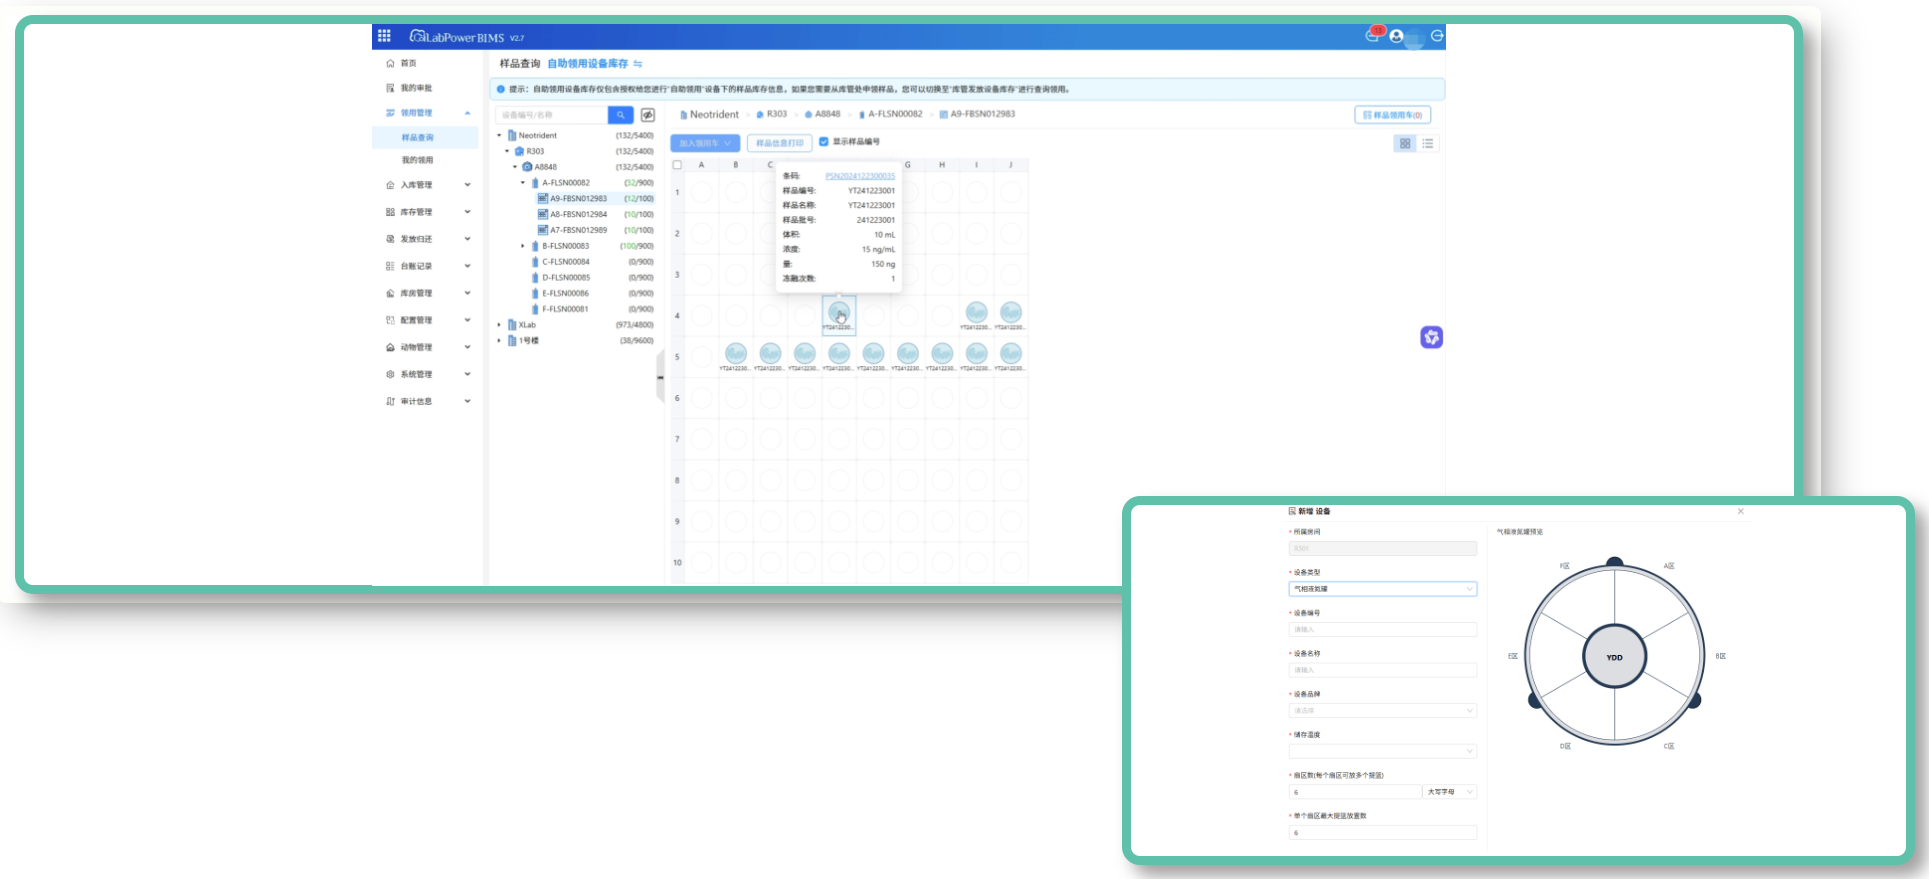This screenshot has height=879, width=1929.
Task: Click the 设备编号 input field
Action: coord(1382,630)
